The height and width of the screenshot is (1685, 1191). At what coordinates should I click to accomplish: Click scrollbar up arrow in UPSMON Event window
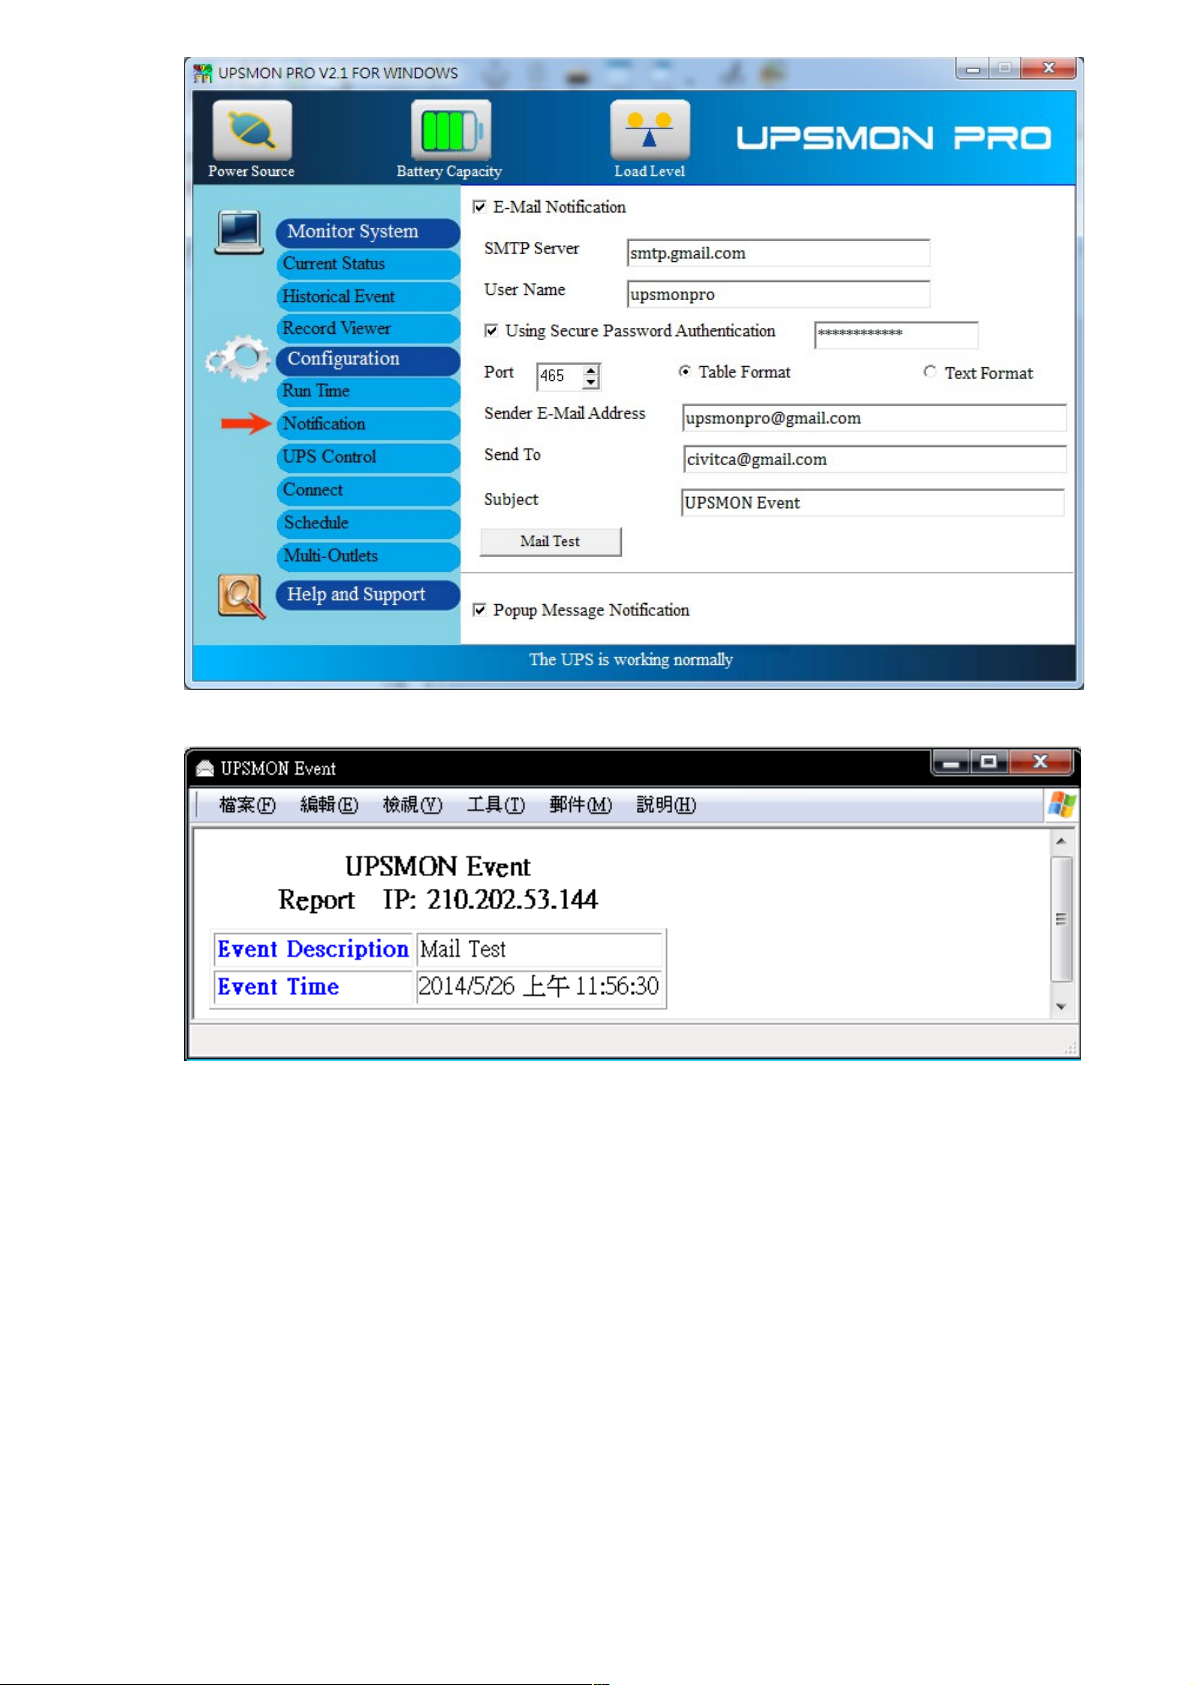click(x=1061, y=841)
